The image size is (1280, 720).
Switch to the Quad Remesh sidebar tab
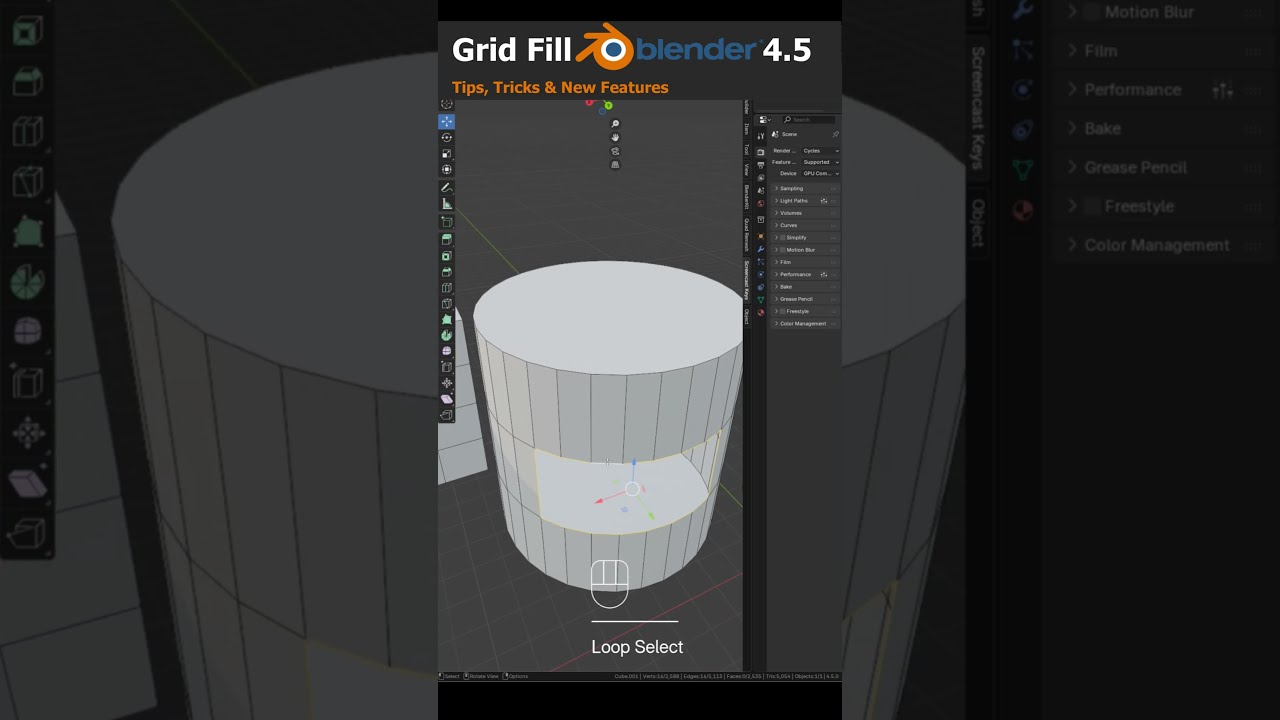[x=746, y=235]
